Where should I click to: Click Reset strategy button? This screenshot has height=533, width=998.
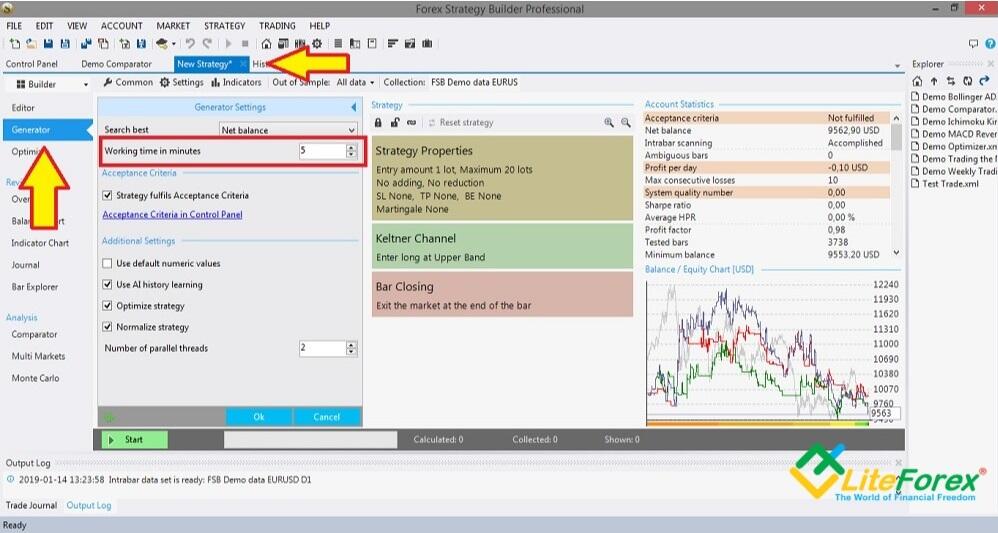(460, 122)
